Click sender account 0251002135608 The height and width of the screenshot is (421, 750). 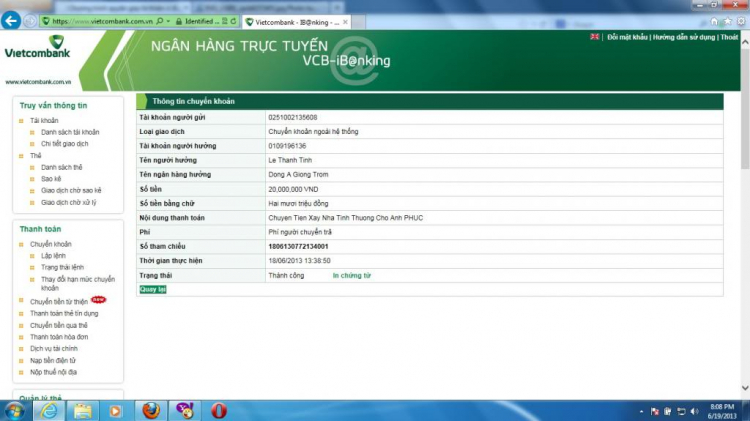[292, 117]
